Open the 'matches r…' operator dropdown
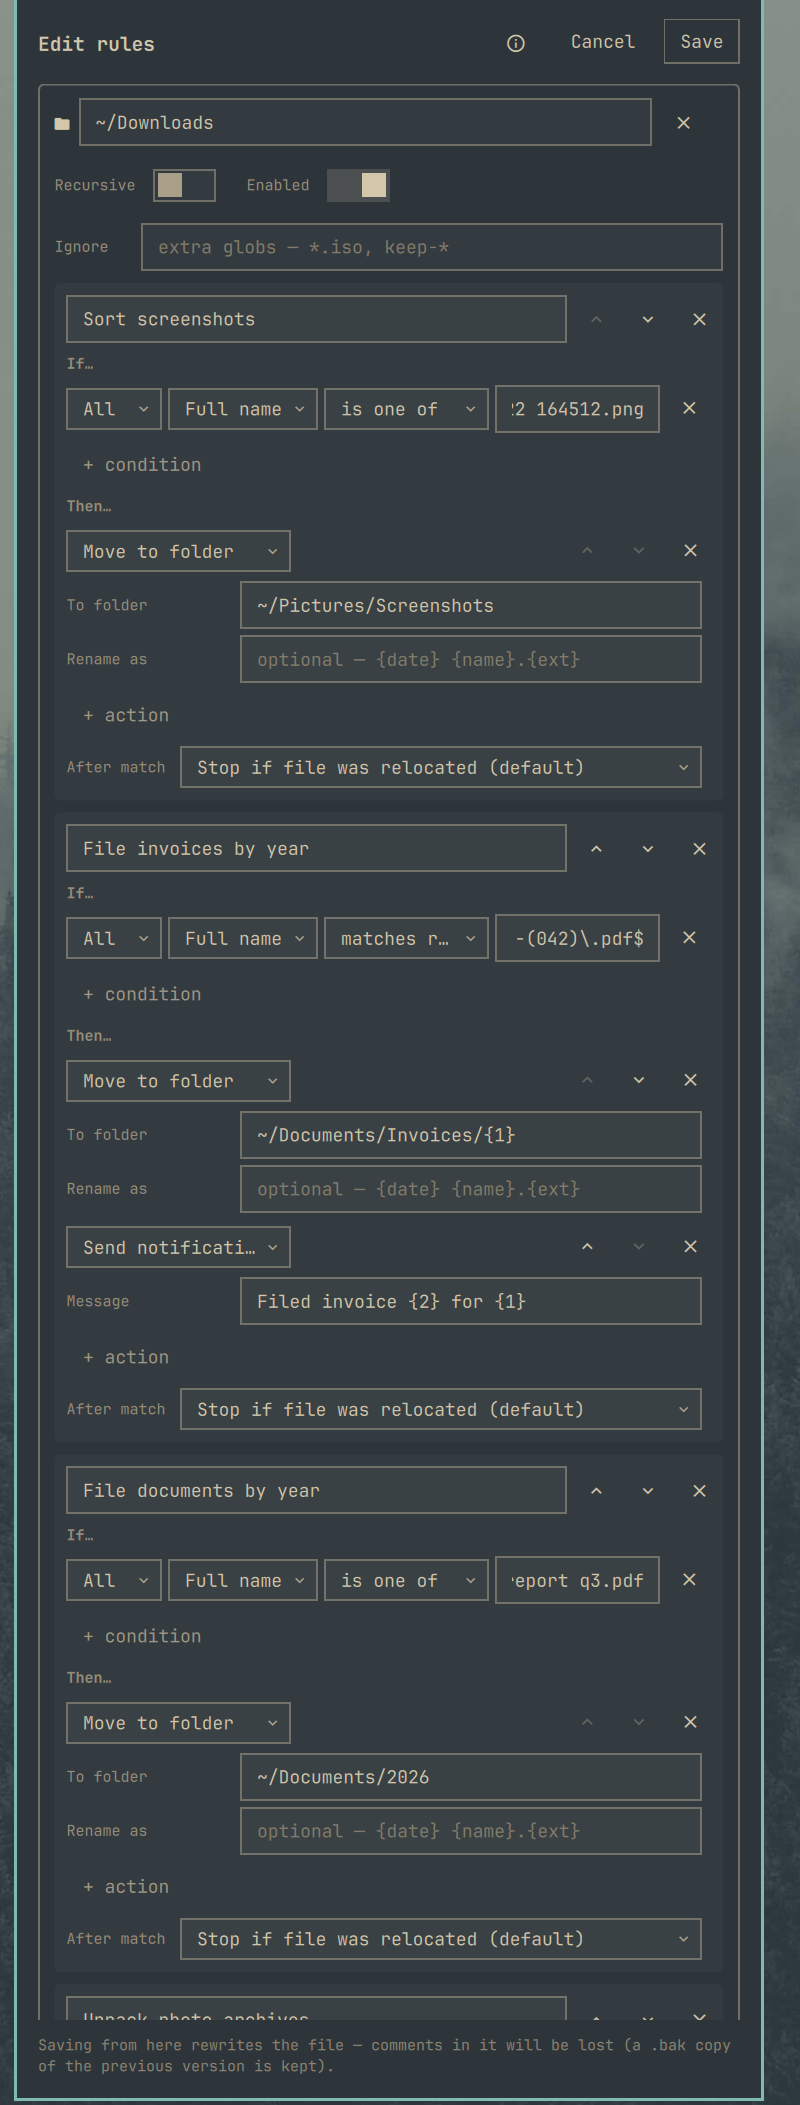Screen dimensions: 800x2105 pos(407,938)
